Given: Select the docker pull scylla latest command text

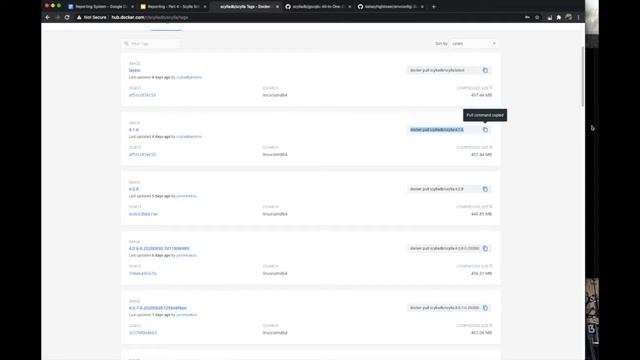Looking at the screenshot, I should (x=437, y=70).
